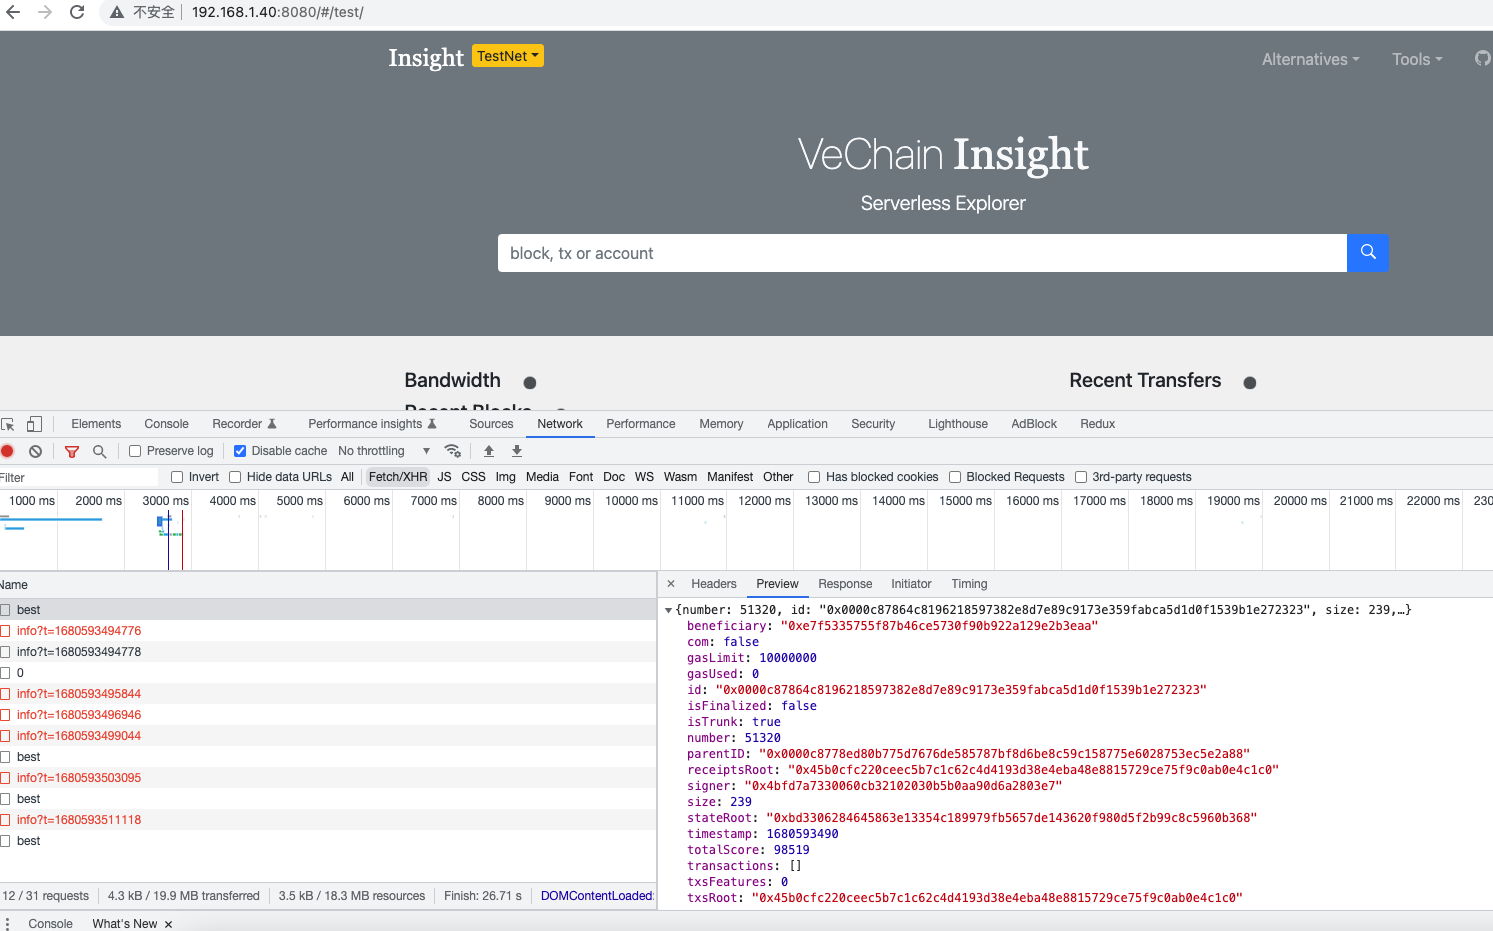Open the TestNet network selector dropdown
This screenshot has width=1493, height=931.
pyautogui.click(x=507, y=56)
